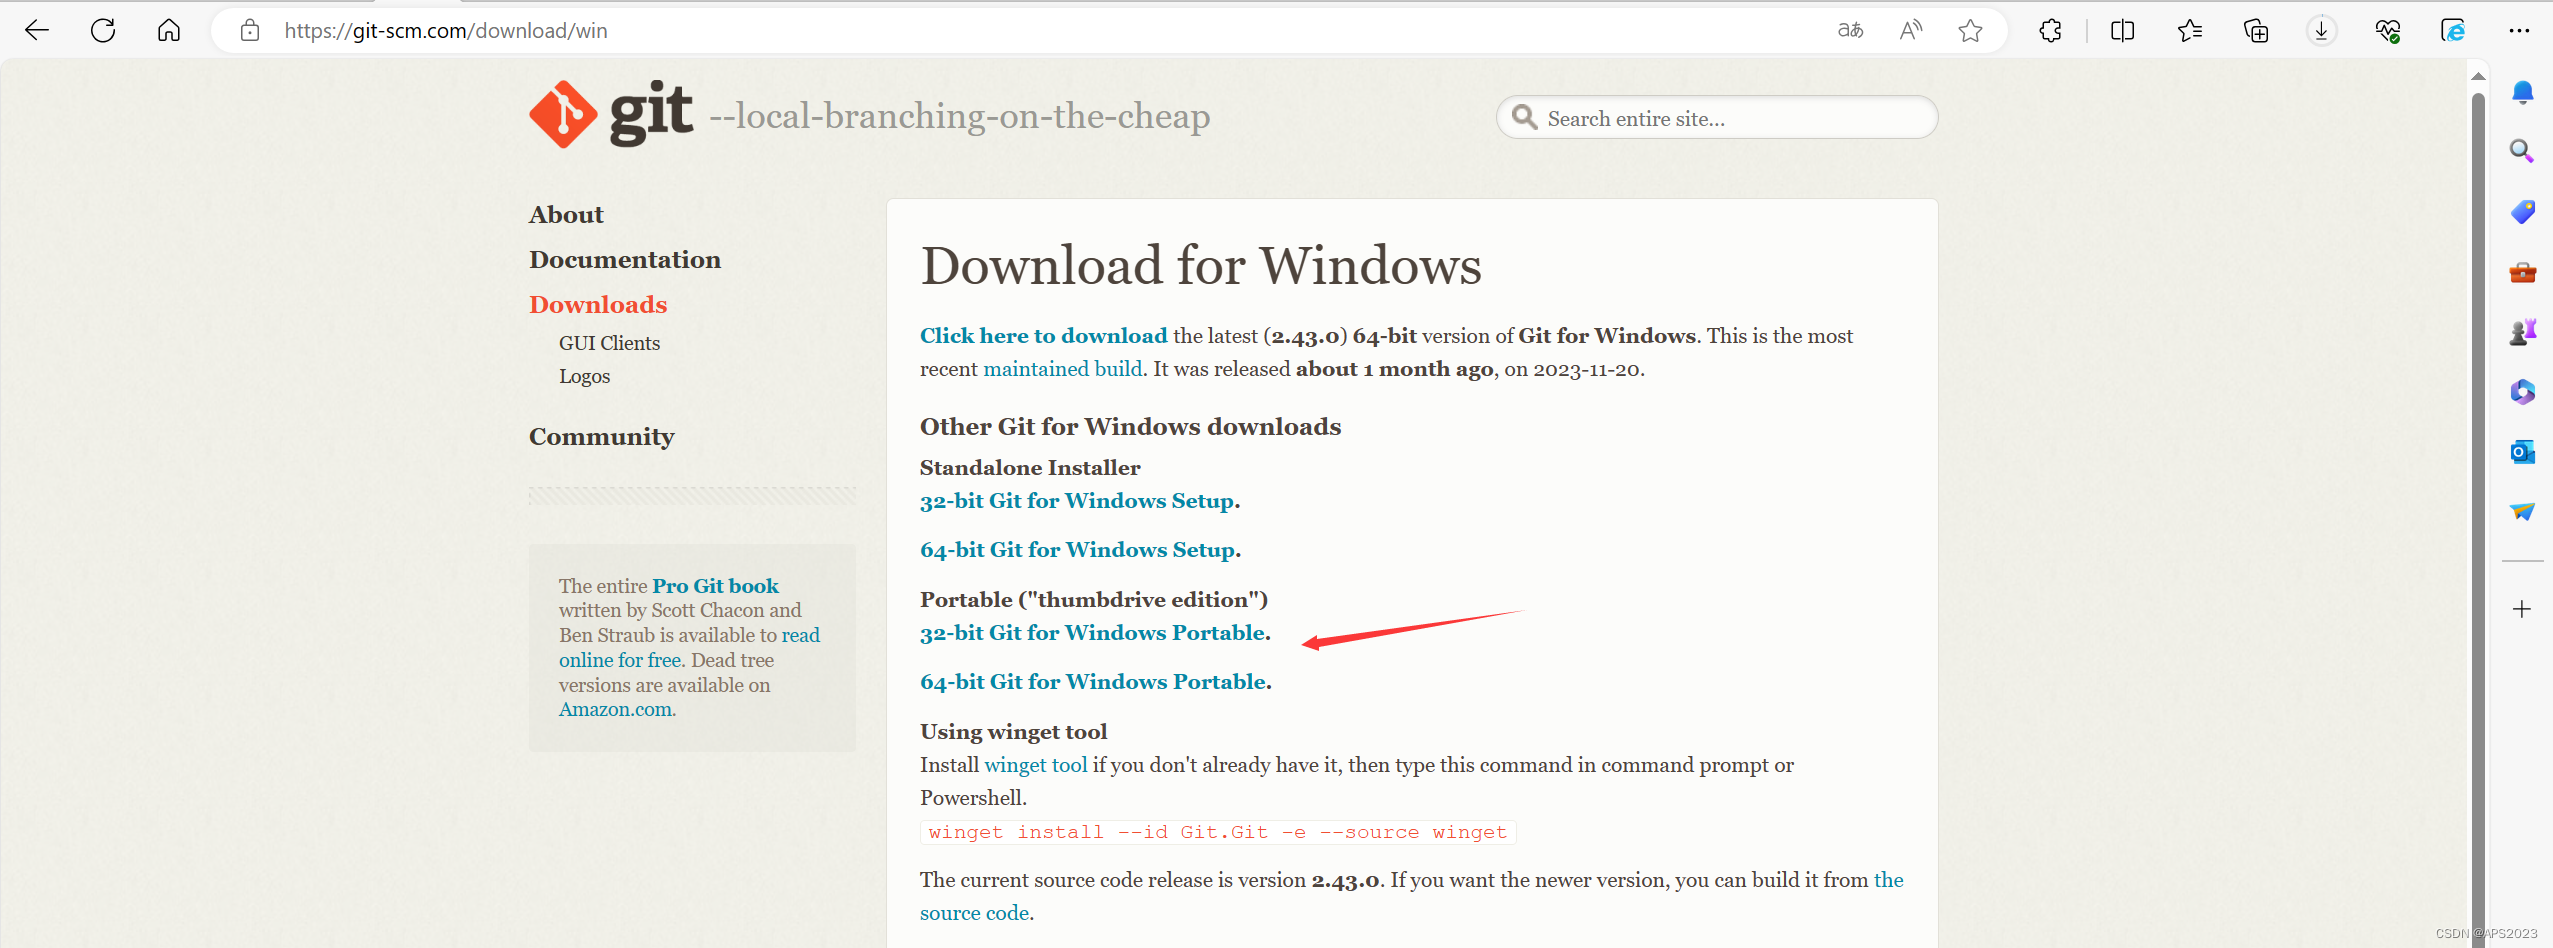Click the Internet Explorer mode icon
The height and width of the screenshot is (948, 2553).
tap(2453, 30)
